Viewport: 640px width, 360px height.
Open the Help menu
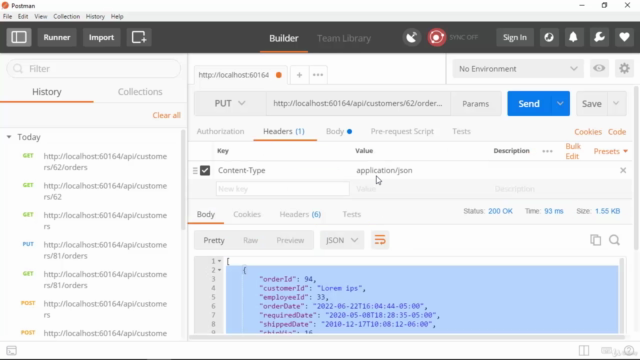pyautogui.click(x=117, y=16)
